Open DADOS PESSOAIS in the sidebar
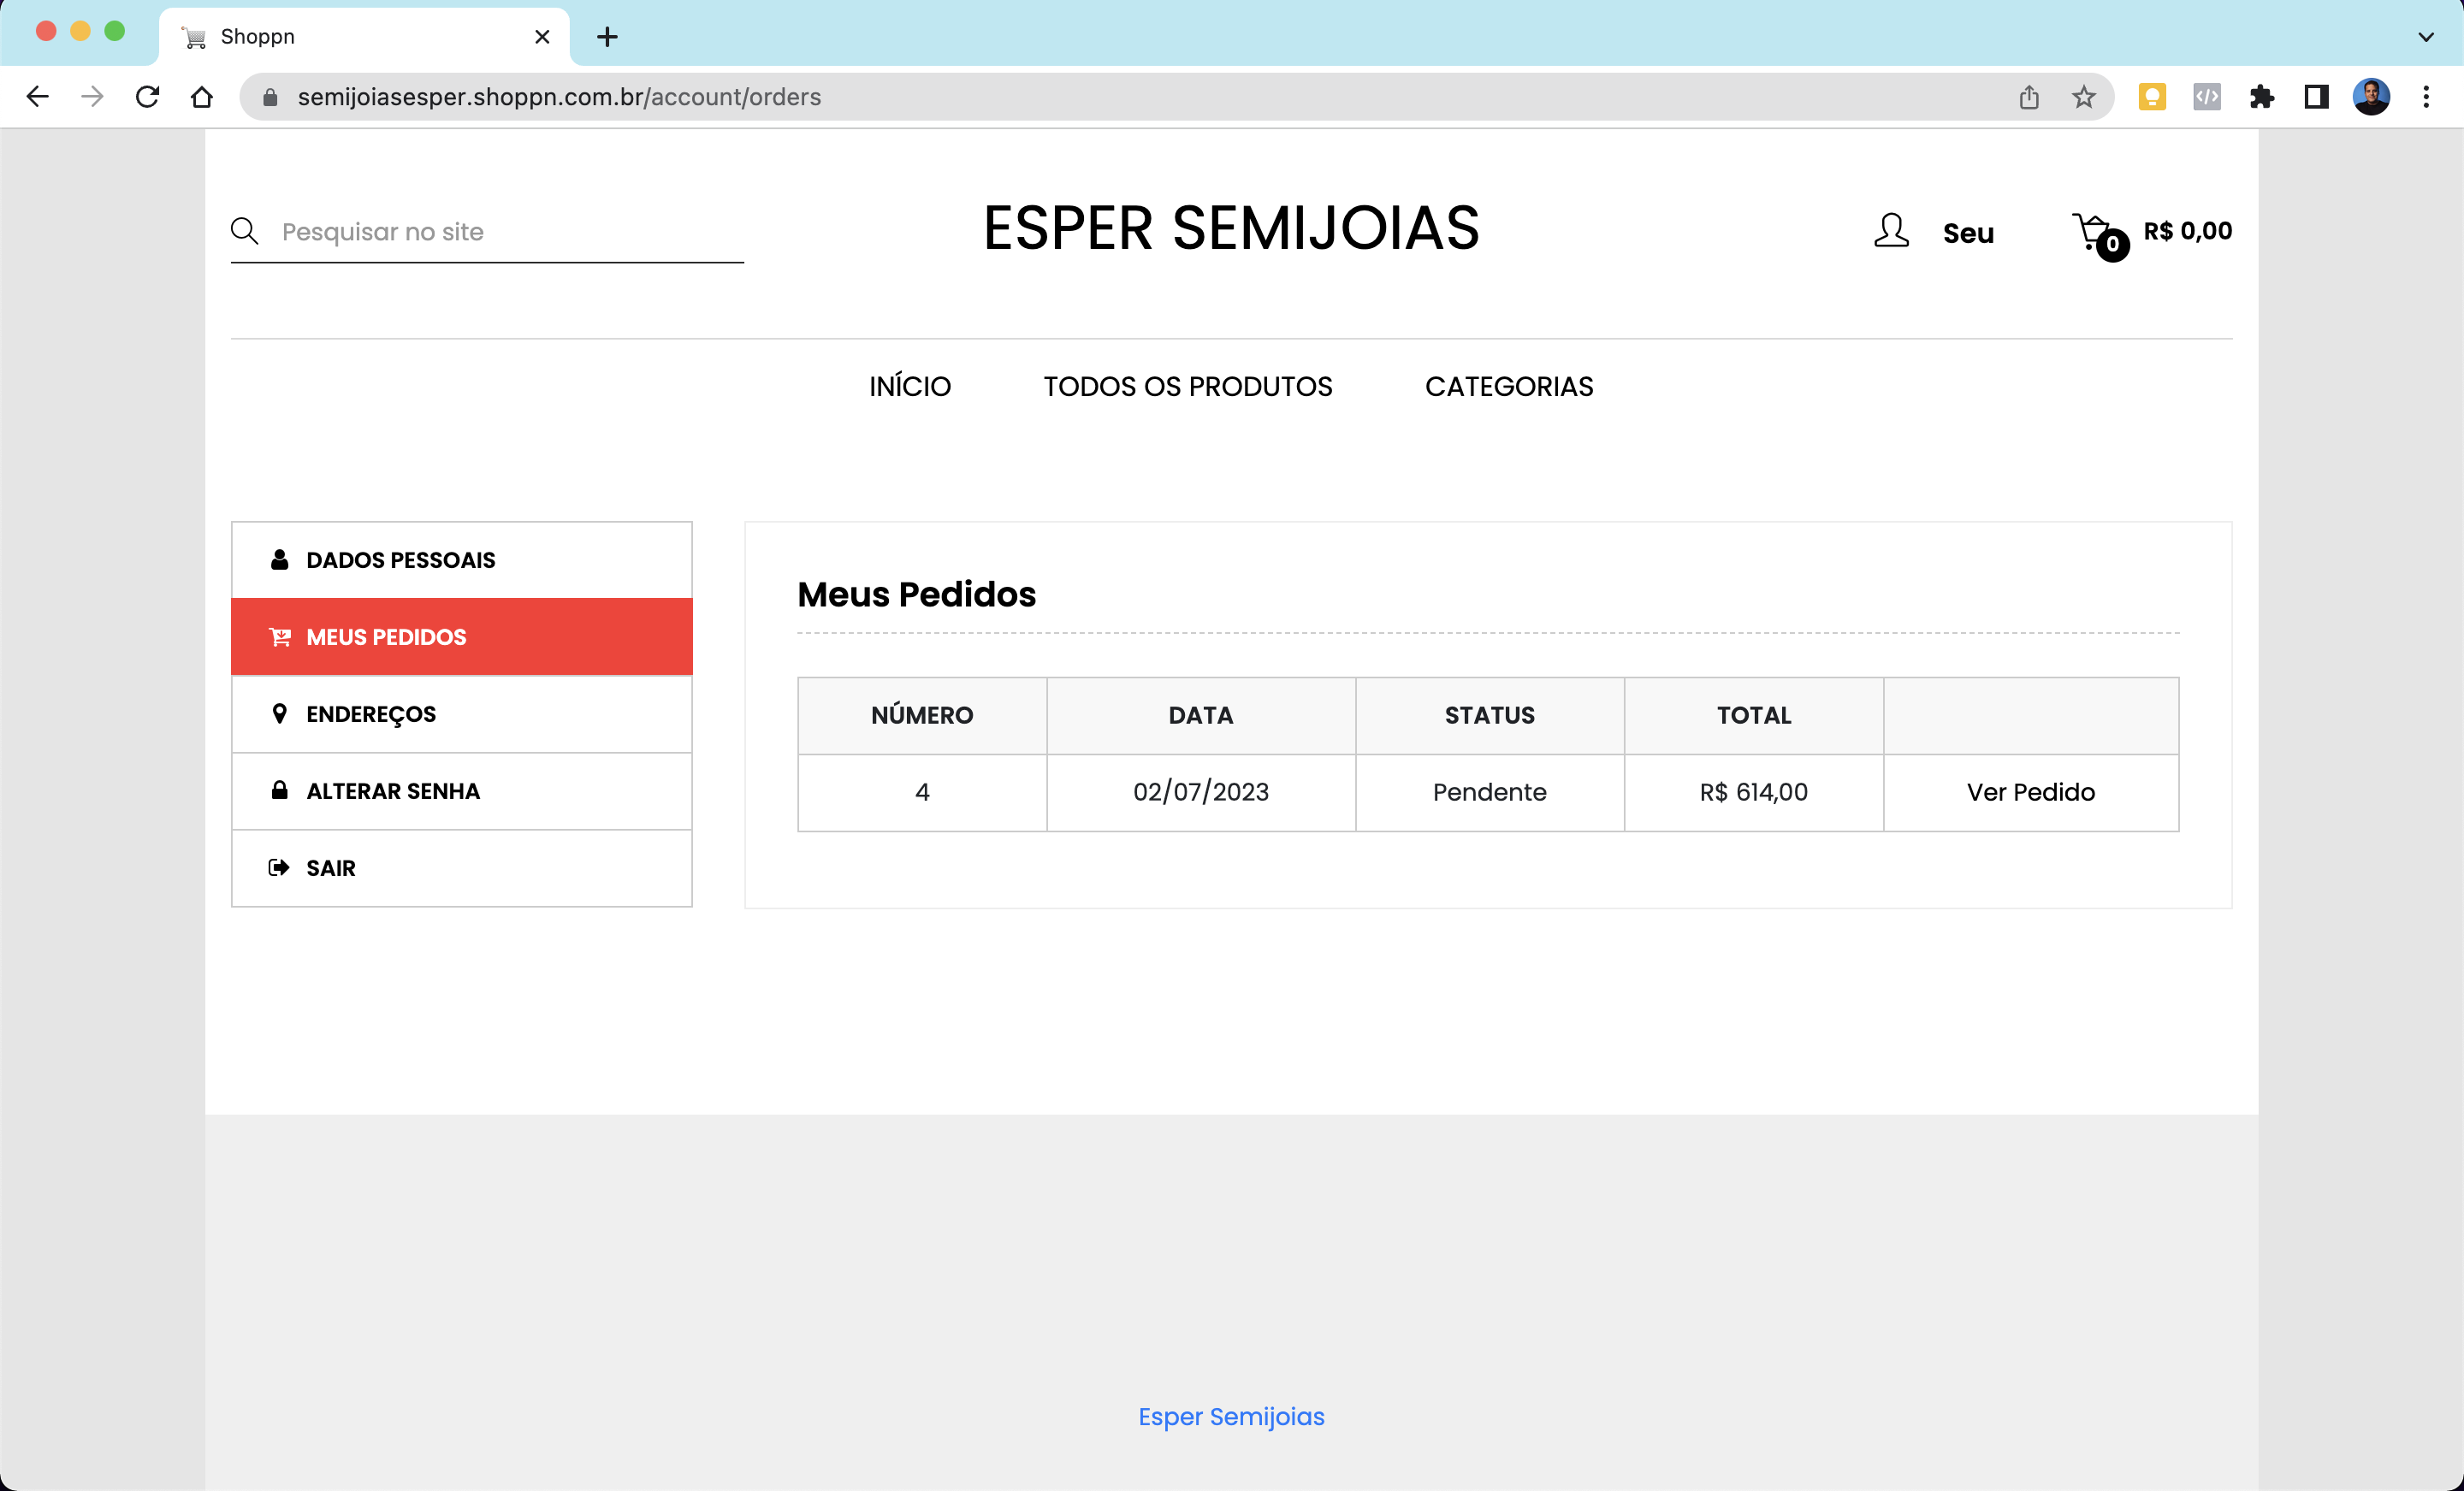 [x=462, y=560]
